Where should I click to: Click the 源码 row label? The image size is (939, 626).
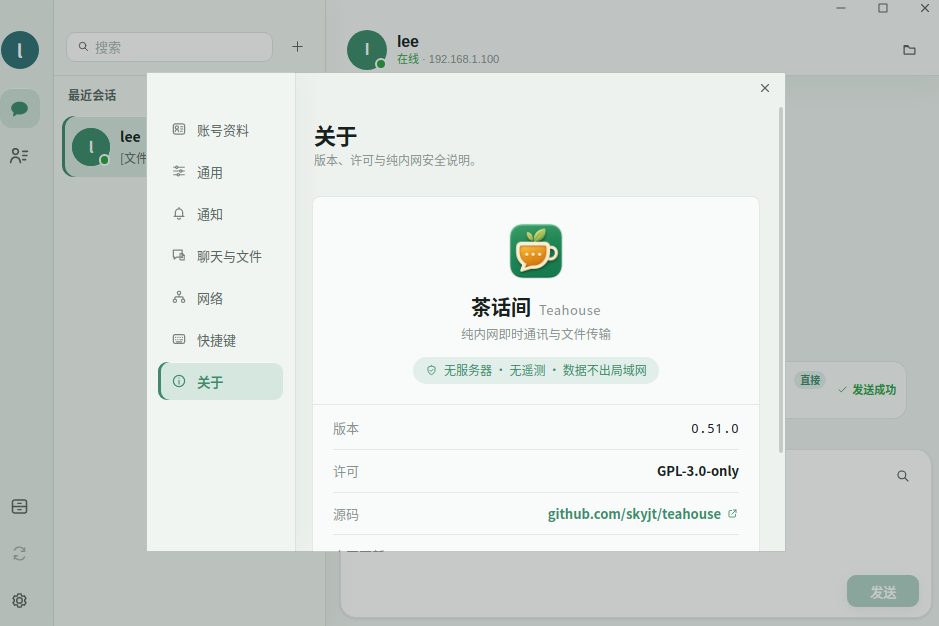(x=346, y=515)
